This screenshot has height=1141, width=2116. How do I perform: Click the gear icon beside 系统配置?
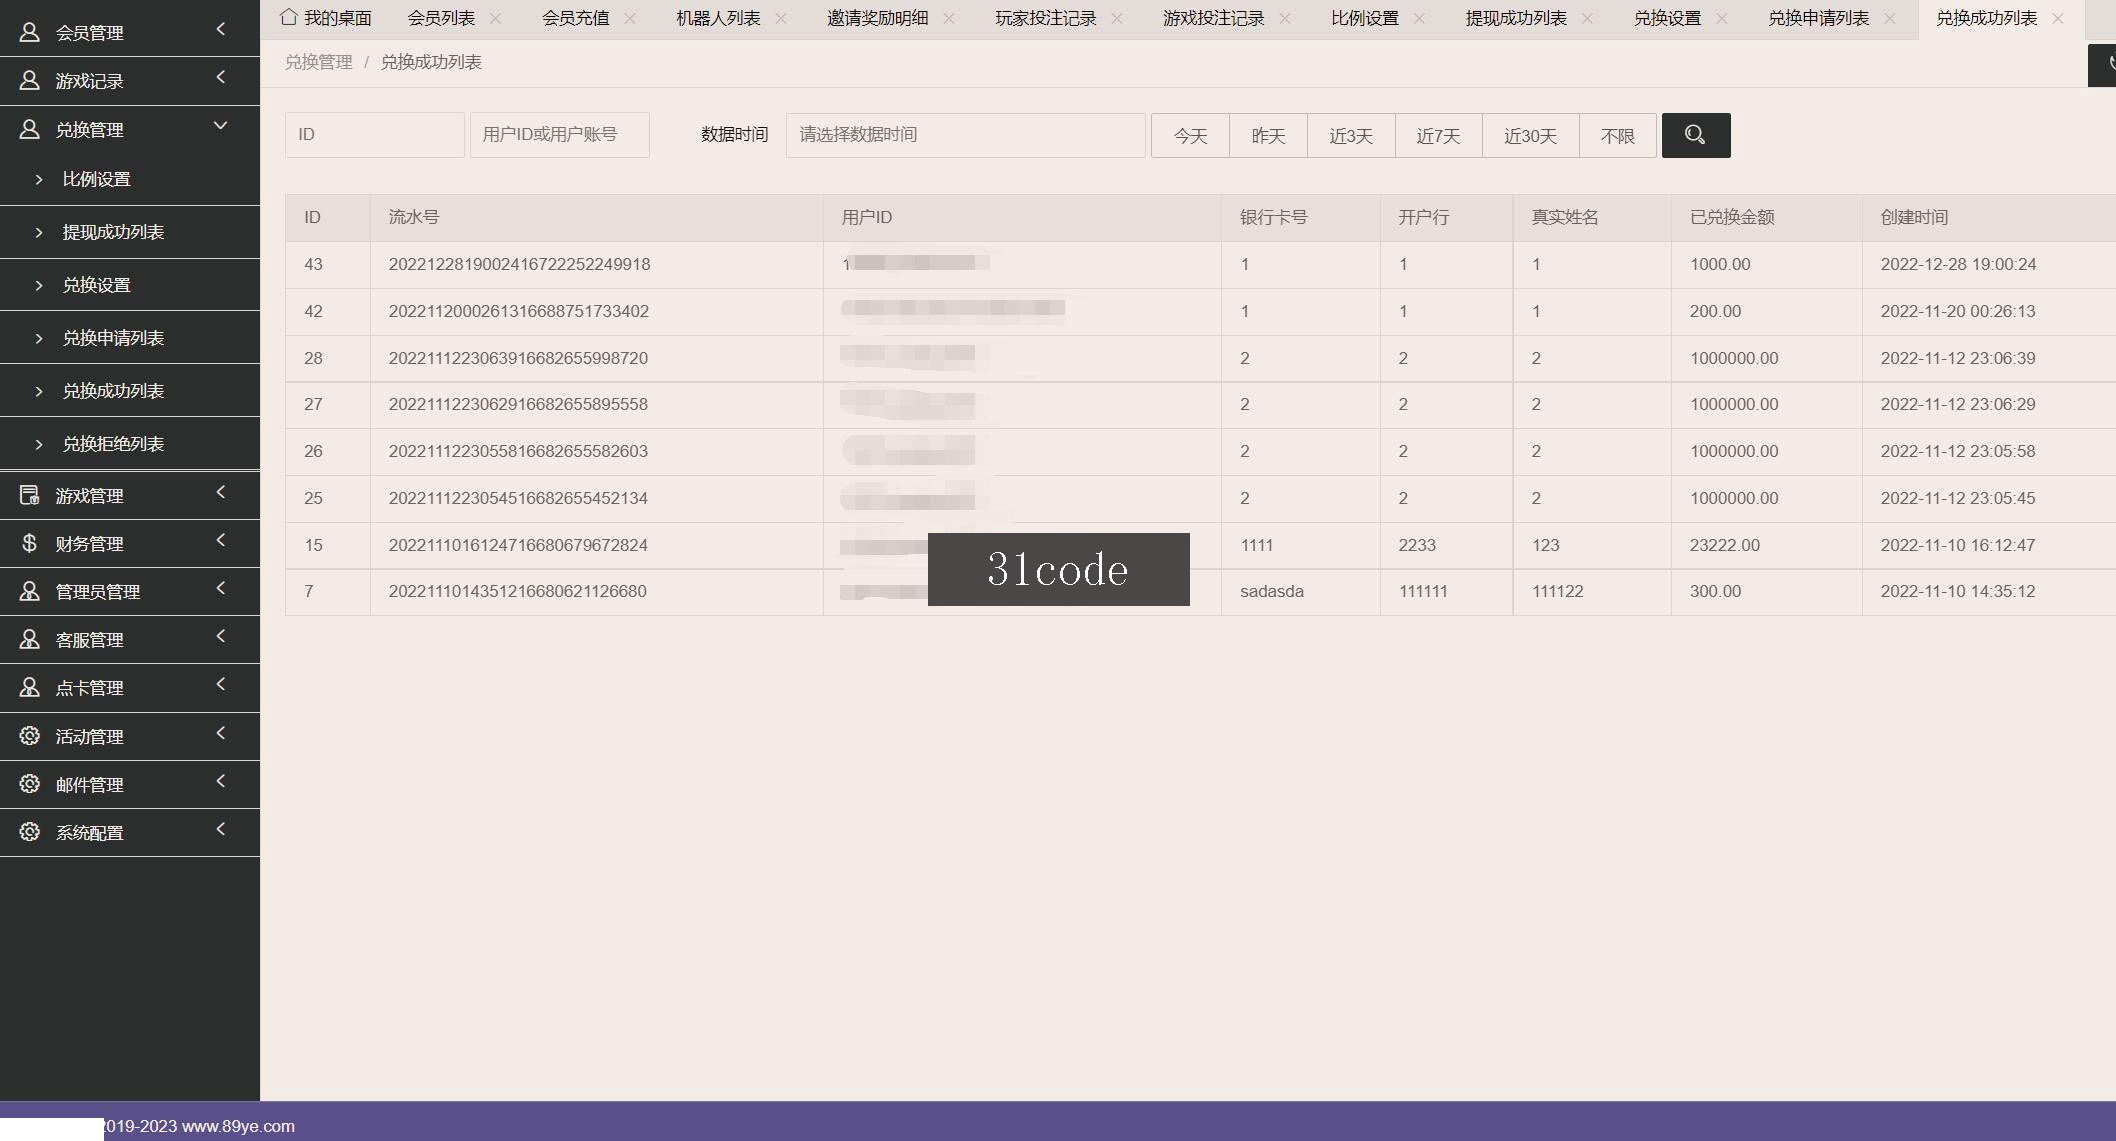point(30,832)
